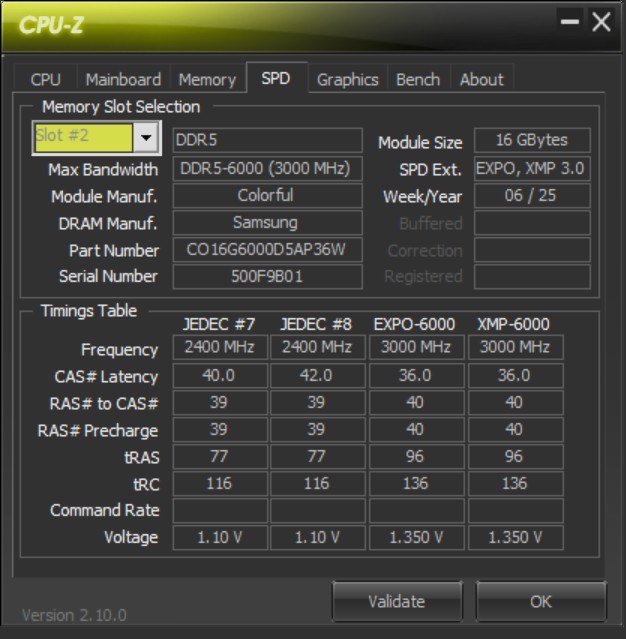Minimize the CPU-Z window
The height and width of the screenshot is (639, 626).
click(570, 22)
